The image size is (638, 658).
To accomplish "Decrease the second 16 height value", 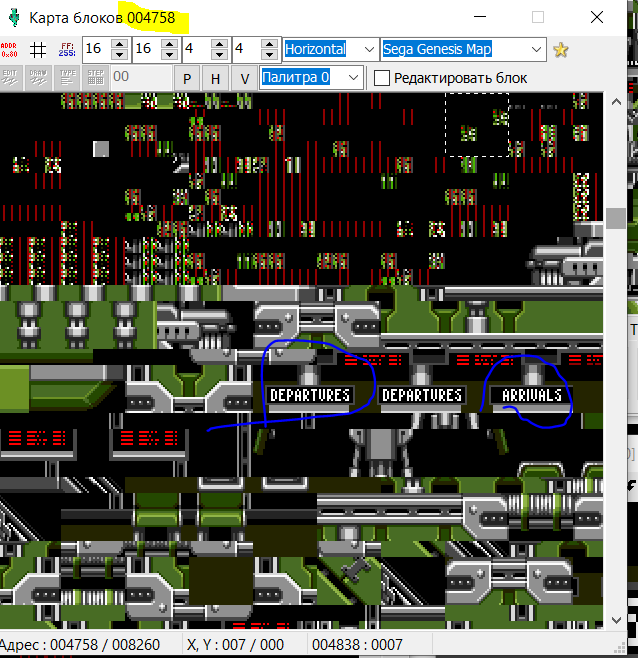I will pos(169,55).
